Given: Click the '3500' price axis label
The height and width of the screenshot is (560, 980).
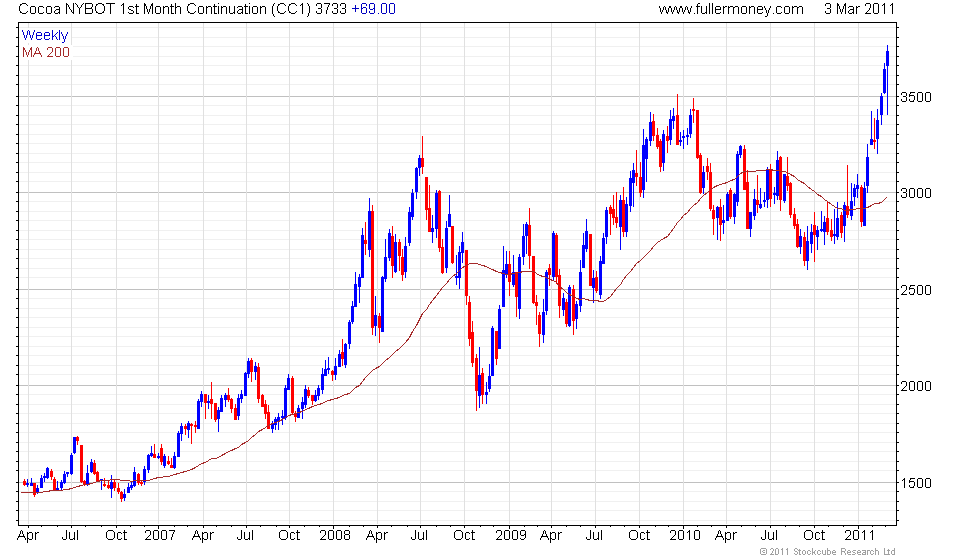Looking at the screenshot, I should click(916, 97).
